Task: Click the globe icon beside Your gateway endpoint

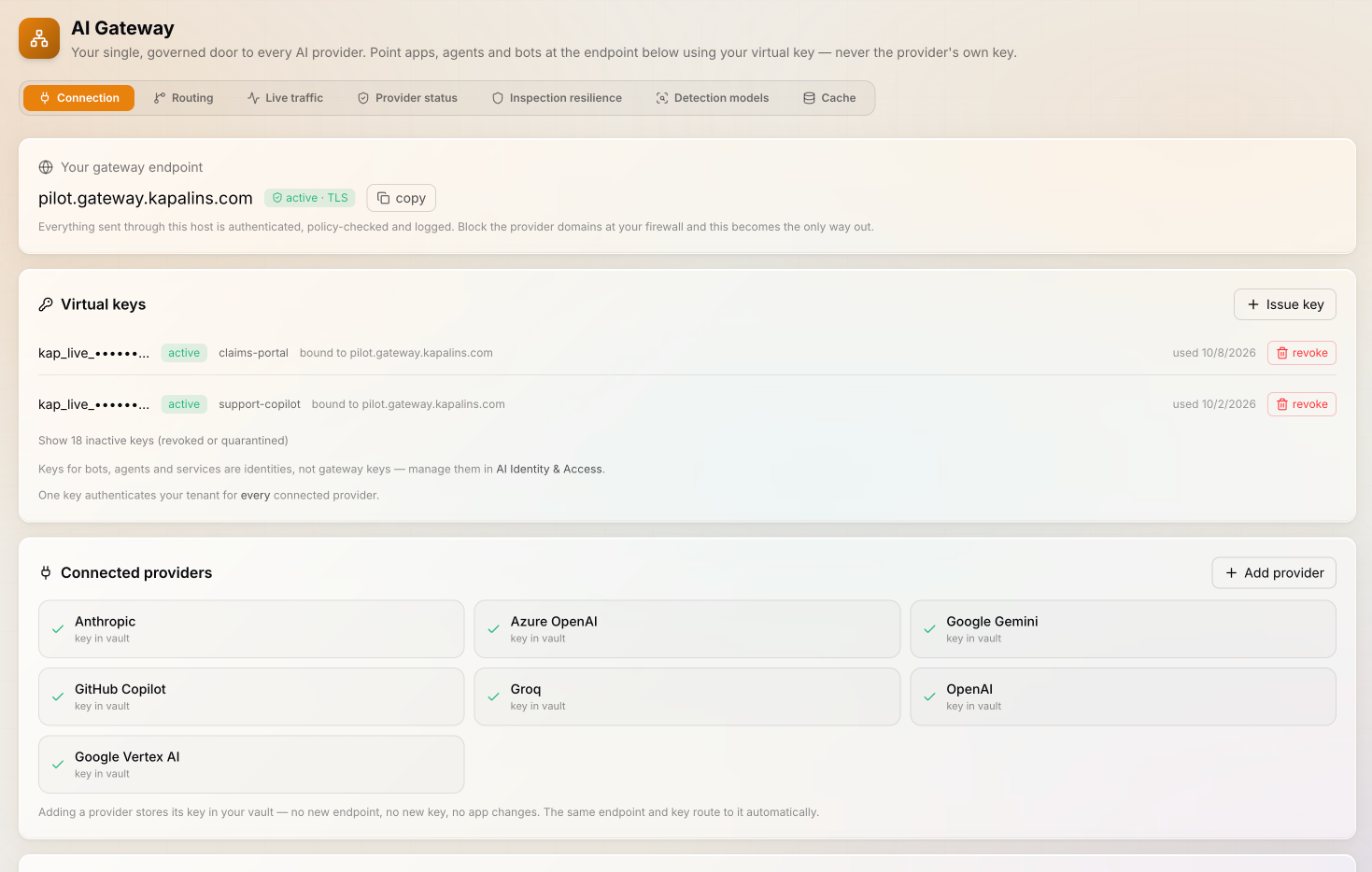Action: [45, 167]
